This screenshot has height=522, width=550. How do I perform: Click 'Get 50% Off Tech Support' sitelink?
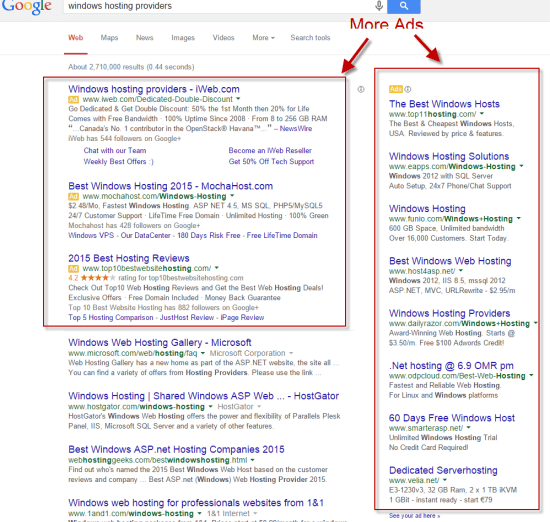tap(271, 162)
